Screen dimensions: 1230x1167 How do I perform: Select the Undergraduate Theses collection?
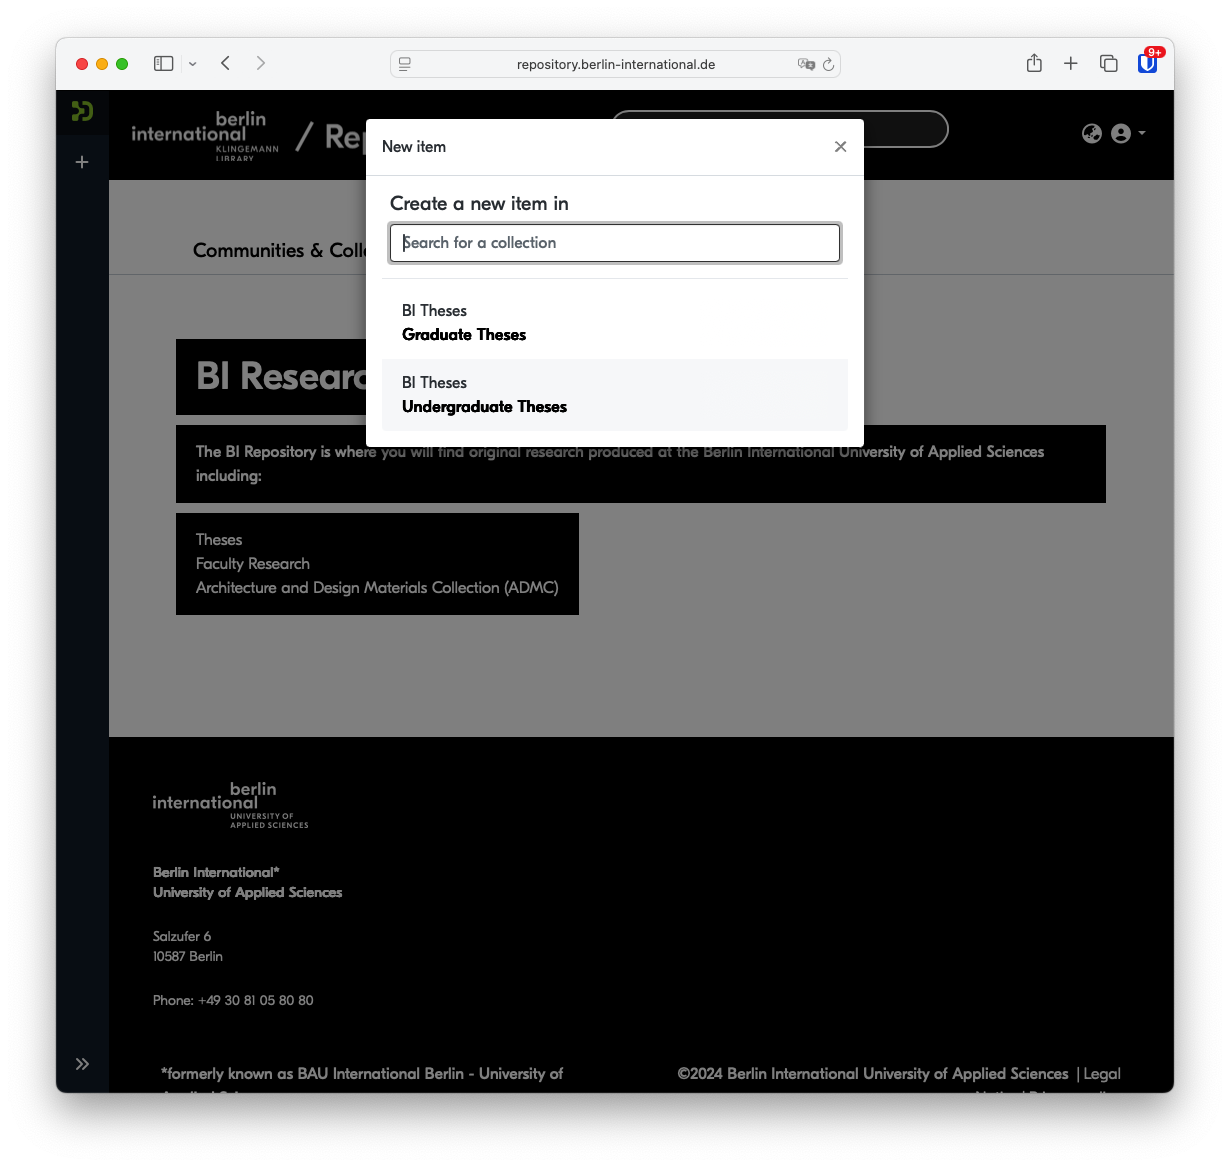point(615,395)
